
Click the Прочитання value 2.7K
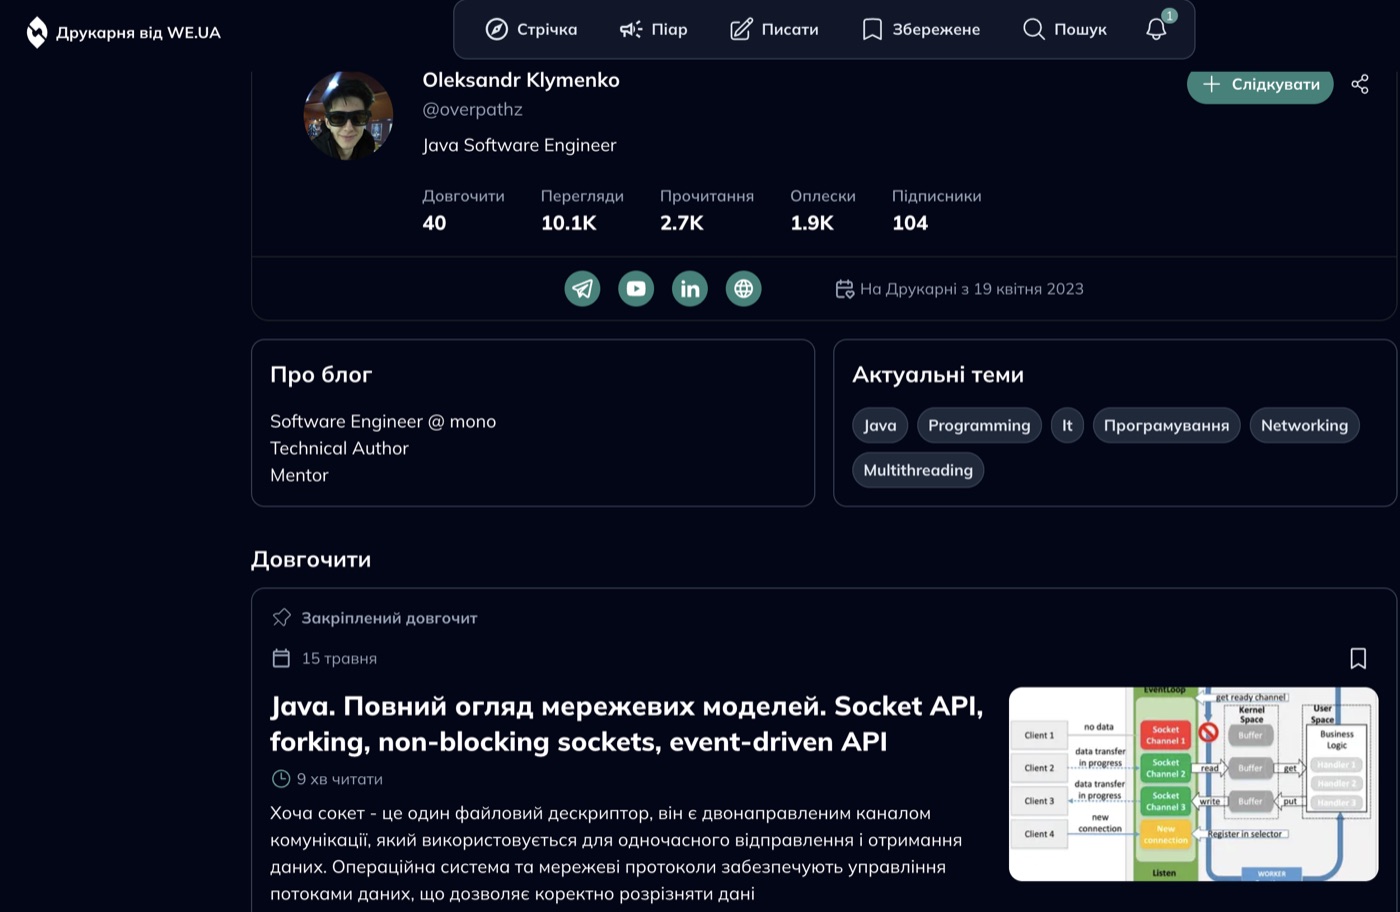(682, 223)
